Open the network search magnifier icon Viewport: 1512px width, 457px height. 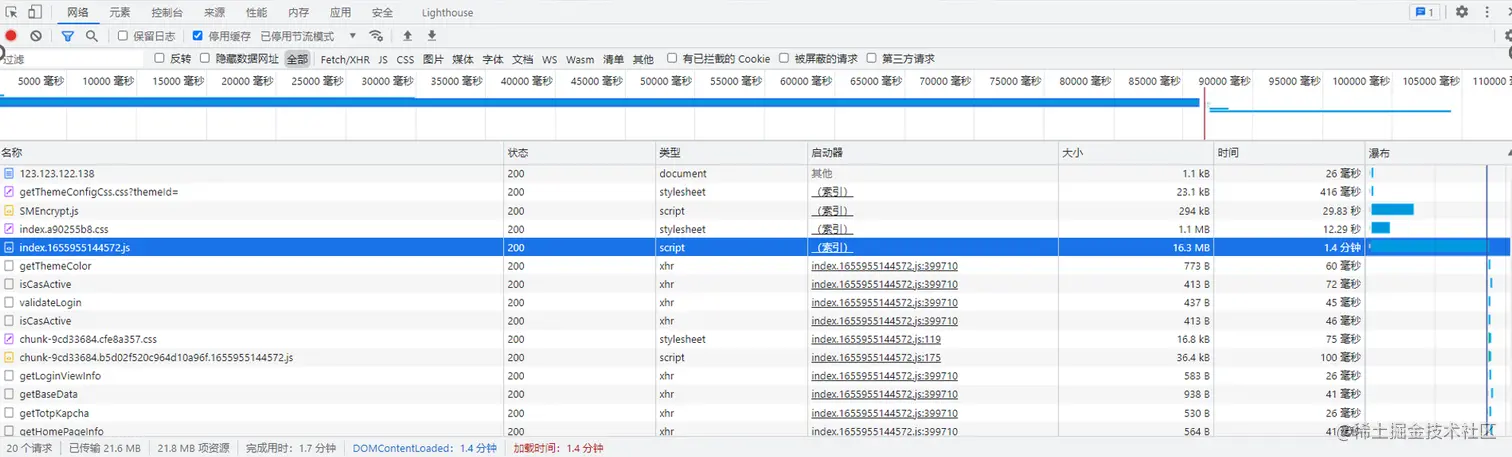[x=92, y=36]
